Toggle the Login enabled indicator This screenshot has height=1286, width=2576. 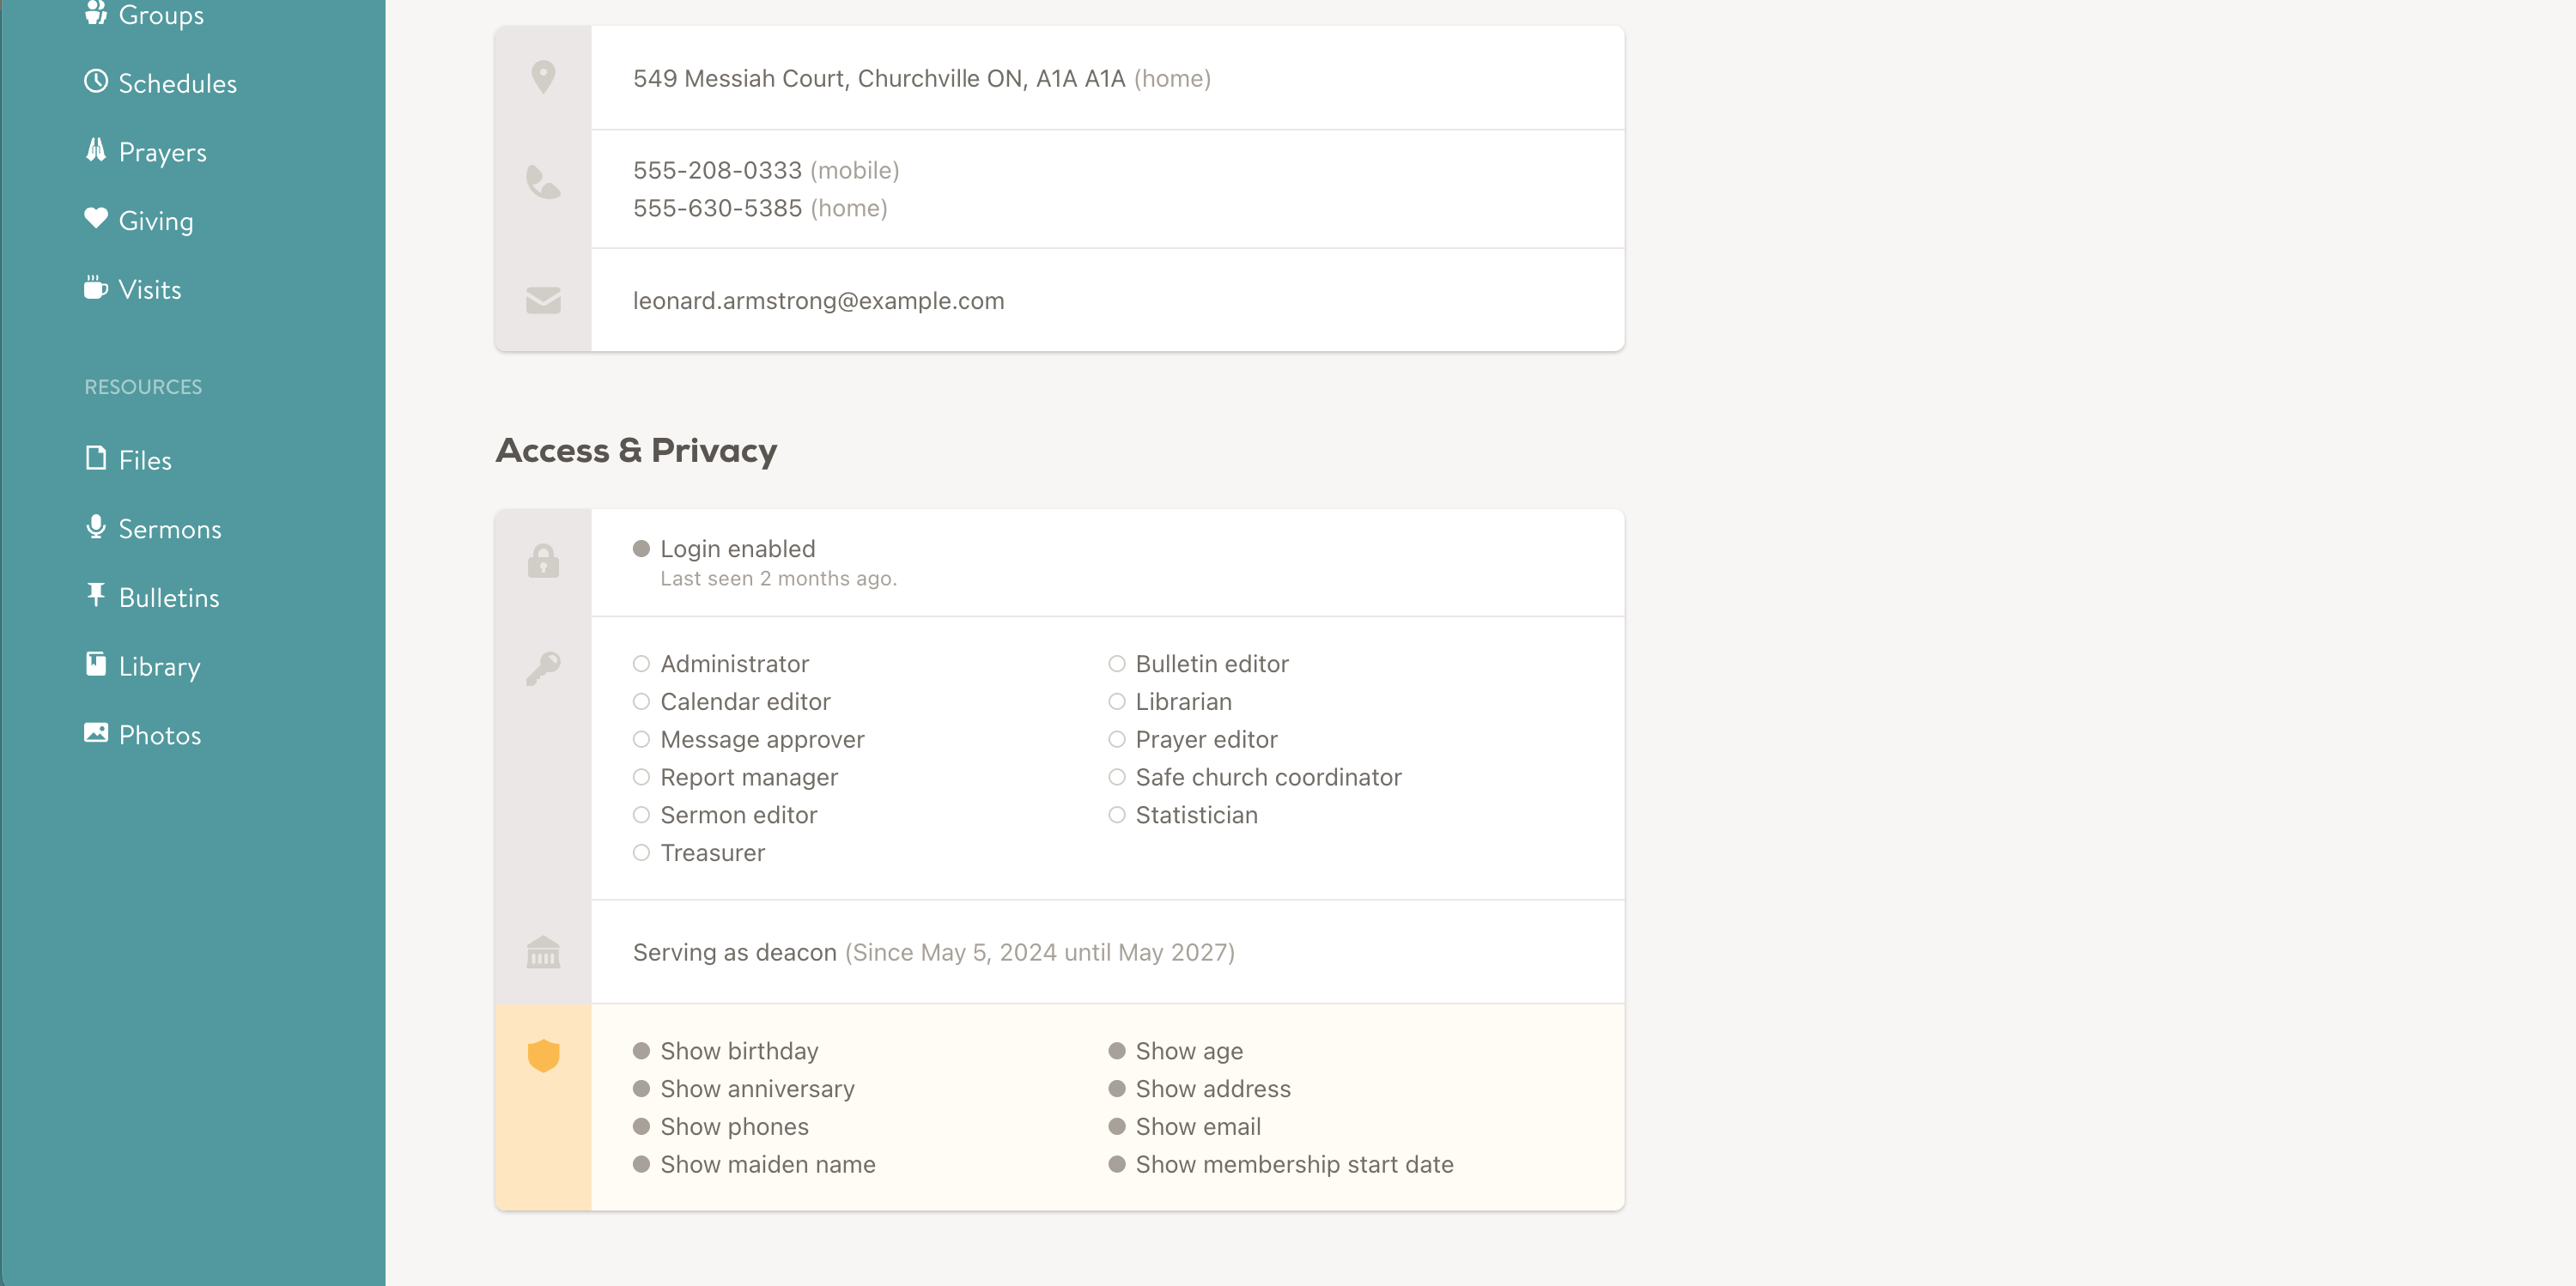click(x=642, y=549)
